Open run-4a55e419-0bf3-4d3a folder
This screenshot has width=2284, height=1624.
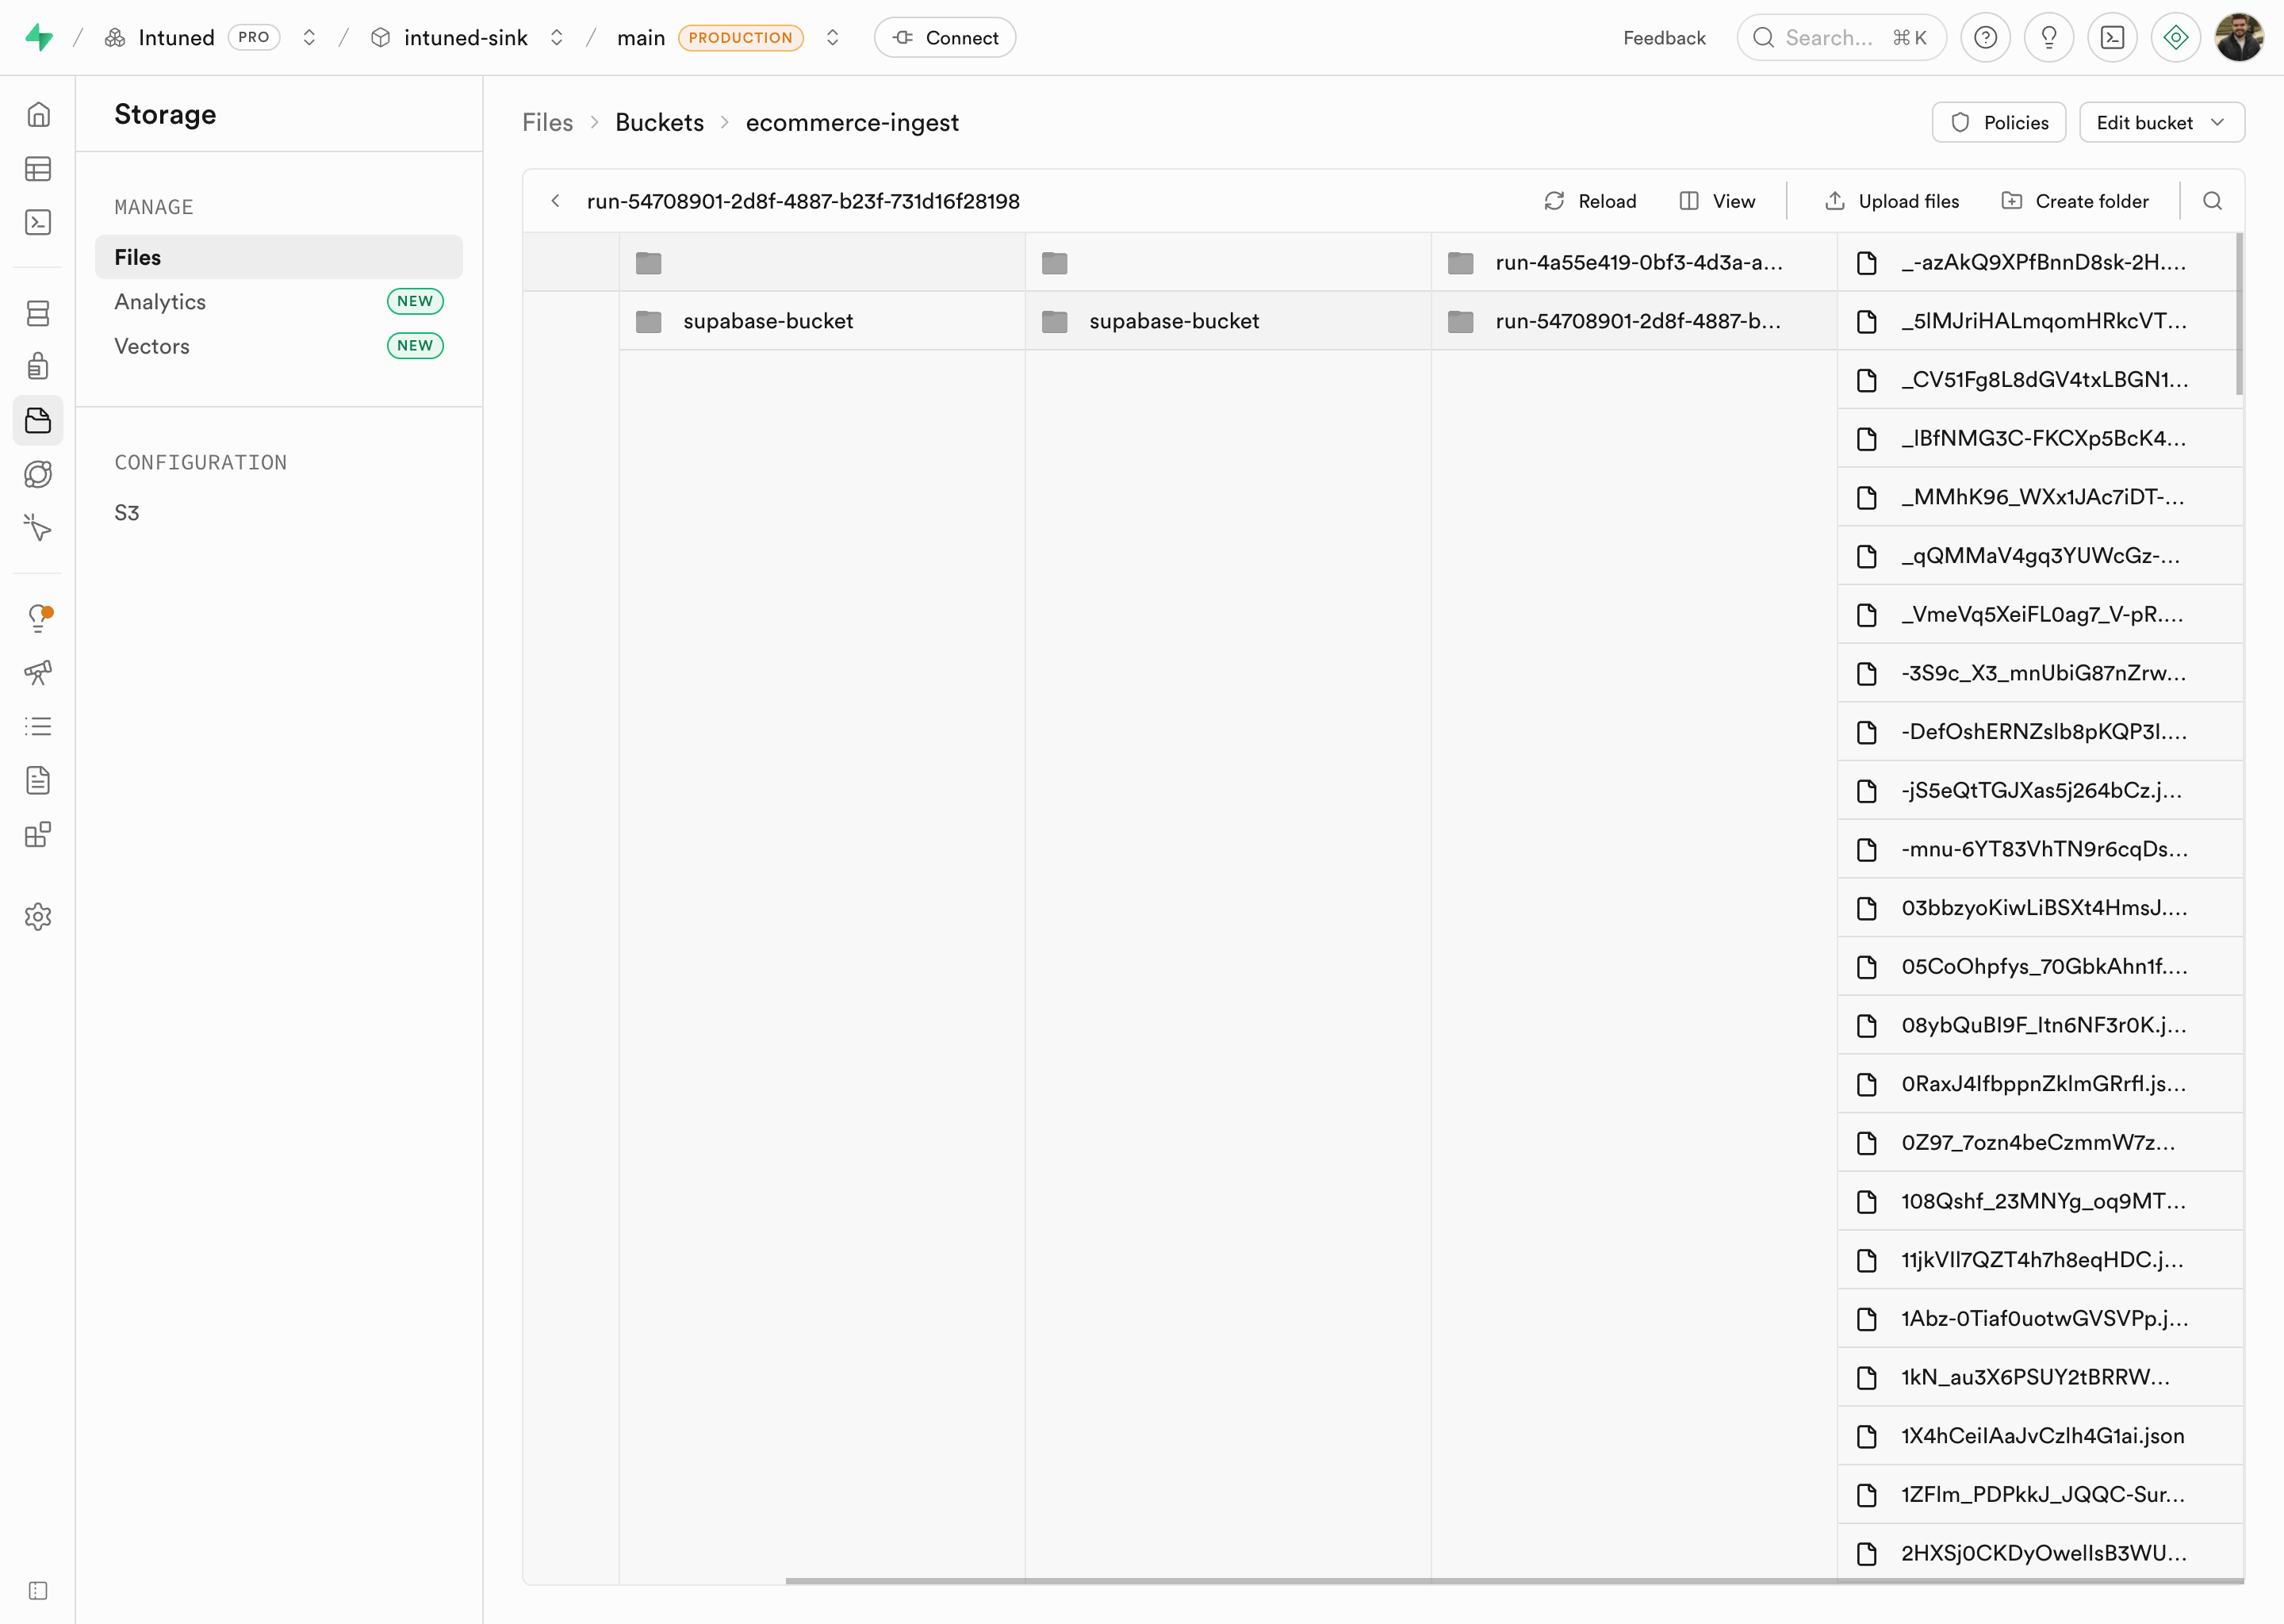point(1634,262)
